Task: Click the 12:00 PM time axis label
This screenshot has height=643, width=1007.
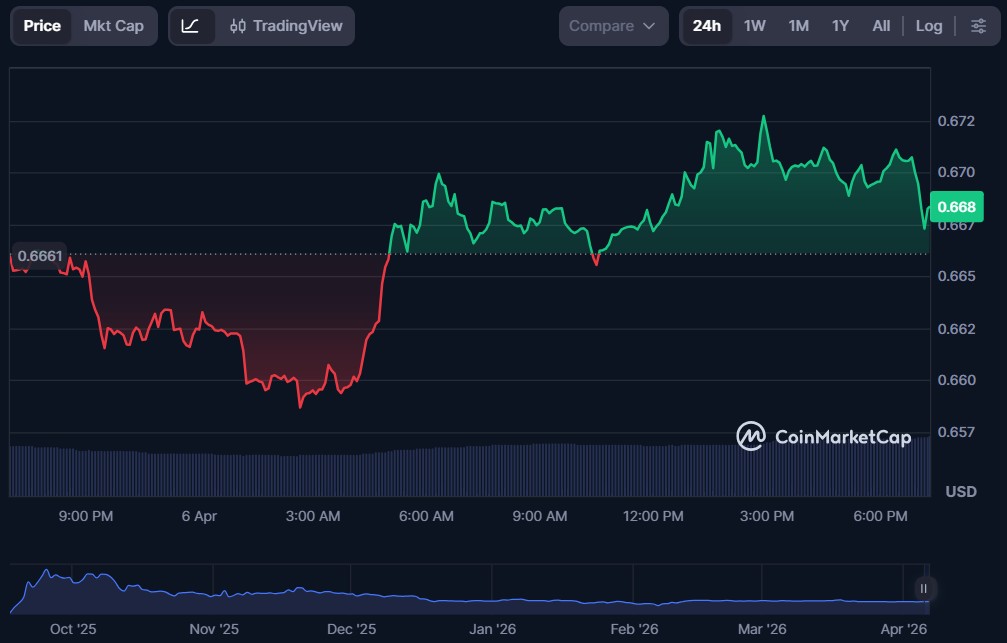Action: click(x=653, y=516)
